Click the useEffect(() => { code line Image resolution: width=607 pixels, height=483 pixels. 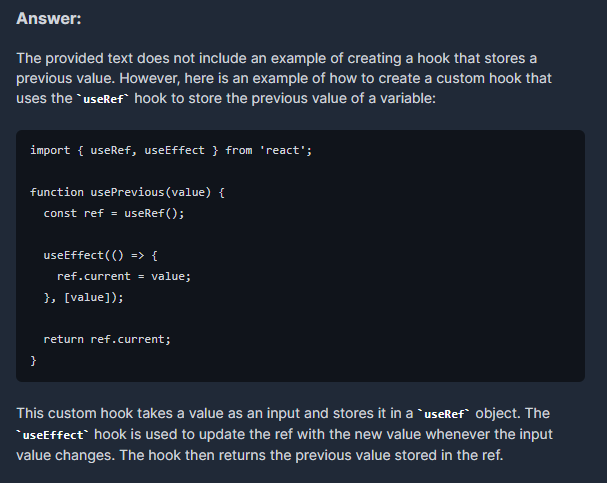pos(100,255)
